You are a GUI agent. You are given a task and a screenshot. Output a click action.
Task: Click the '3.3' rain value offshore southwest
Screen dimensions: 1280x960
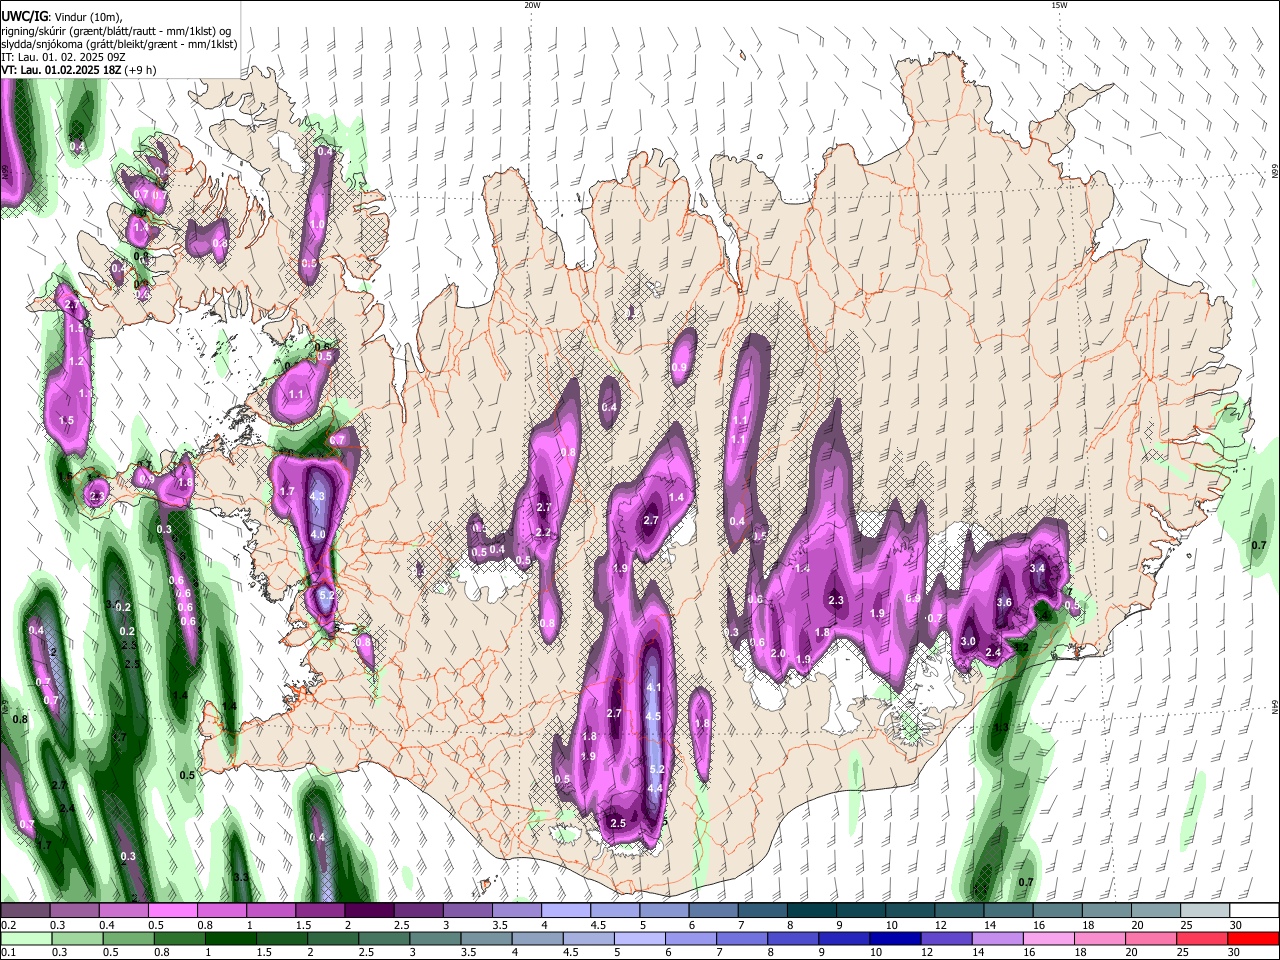click(x=241, y=878)
